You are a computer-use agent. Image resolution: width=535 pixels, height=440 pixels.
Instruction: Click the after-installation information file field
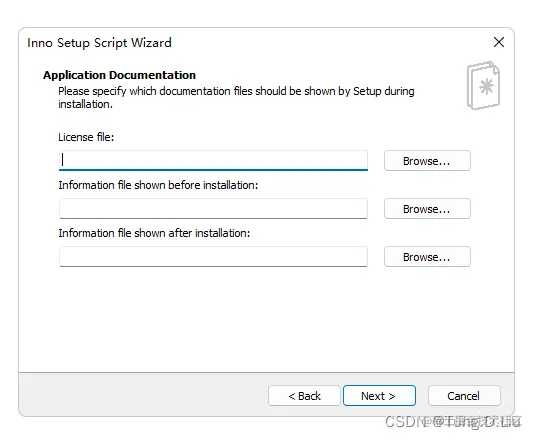pos(213,256)
